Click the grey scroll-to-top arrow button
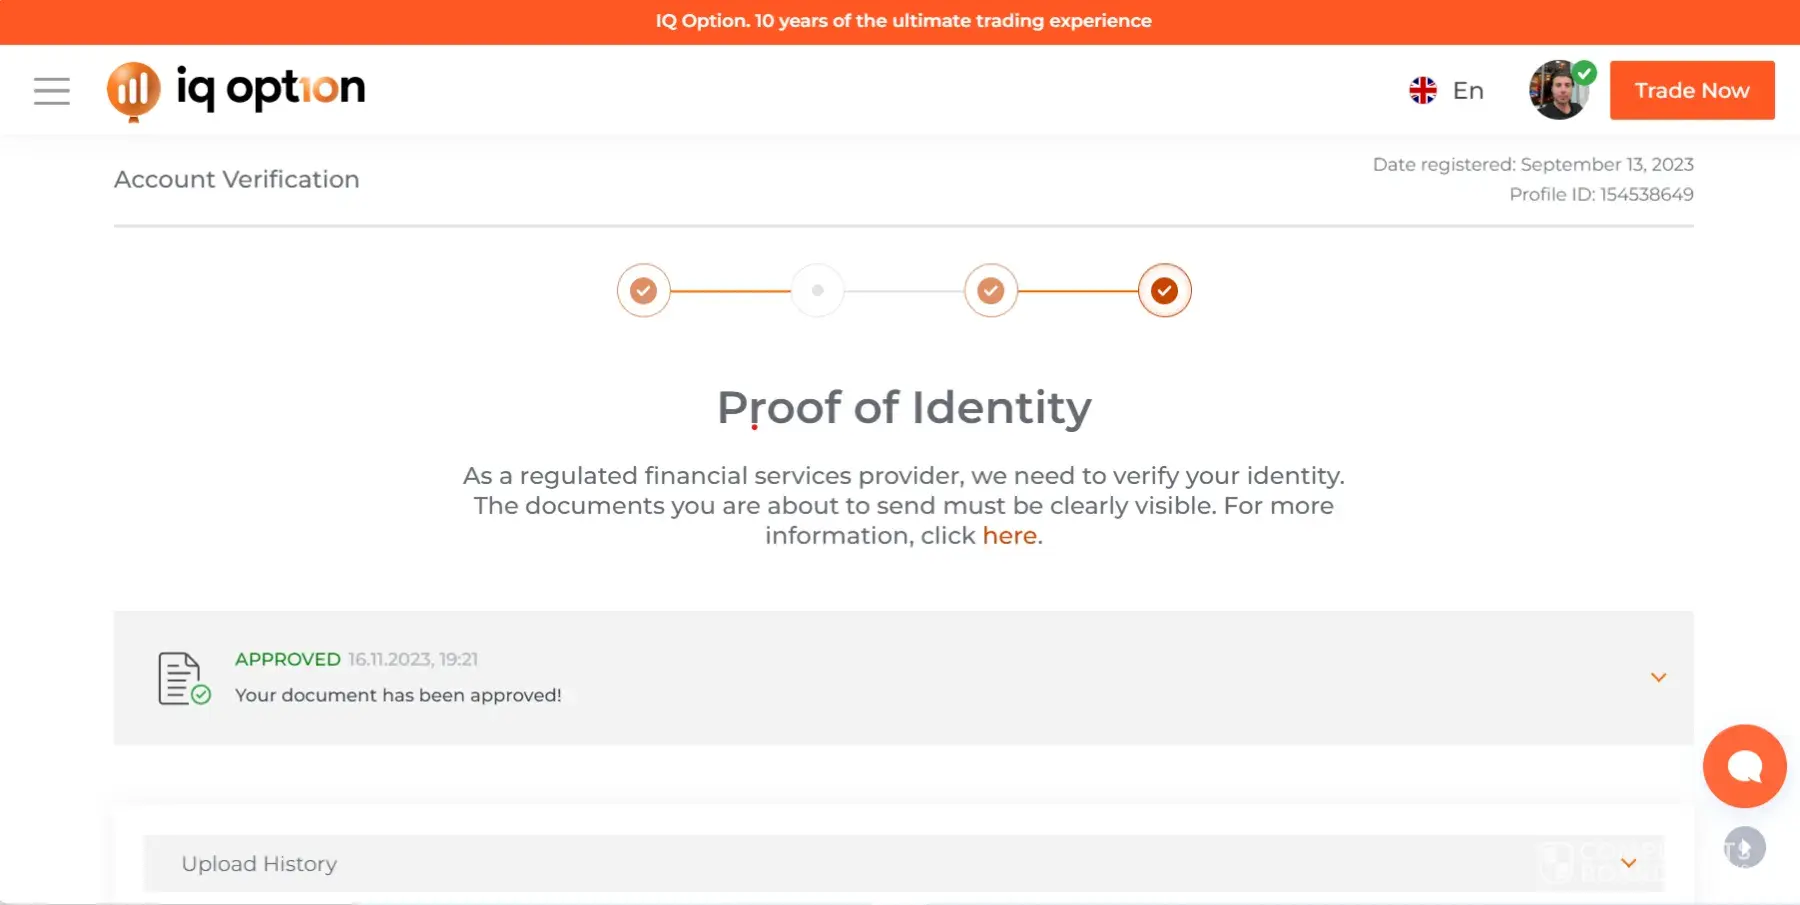 1744,848
